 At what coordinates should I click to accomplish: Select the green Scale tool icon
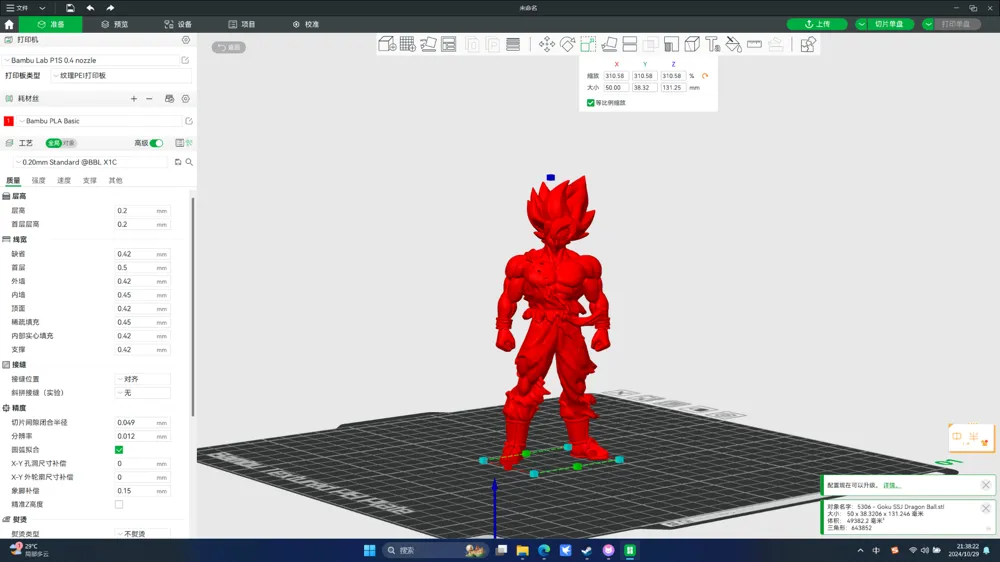tap(588, 44)
